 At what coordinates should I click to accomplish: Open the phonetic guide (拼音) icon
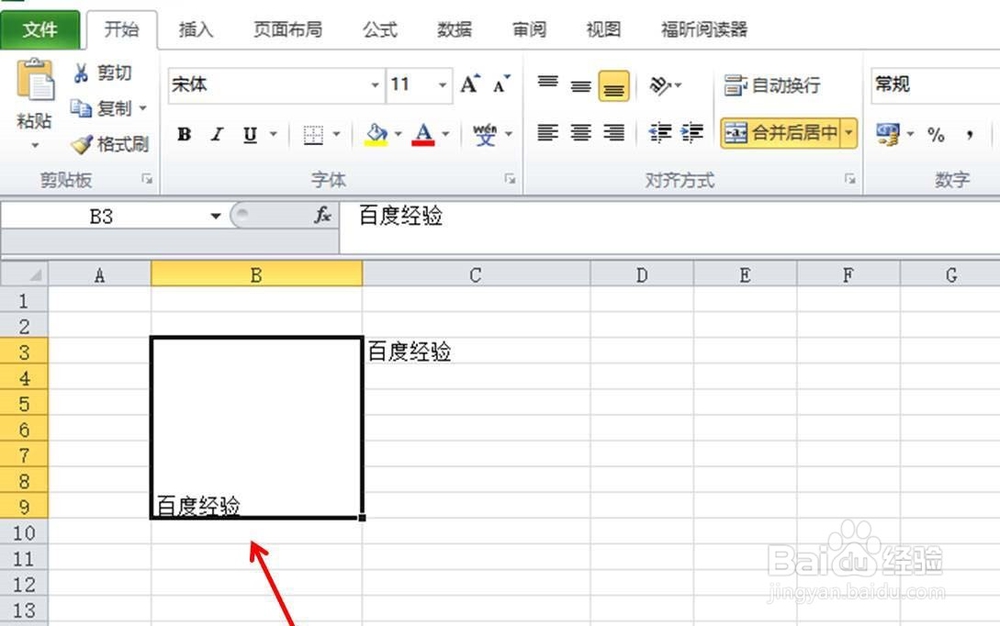click(x=487, y=133)
